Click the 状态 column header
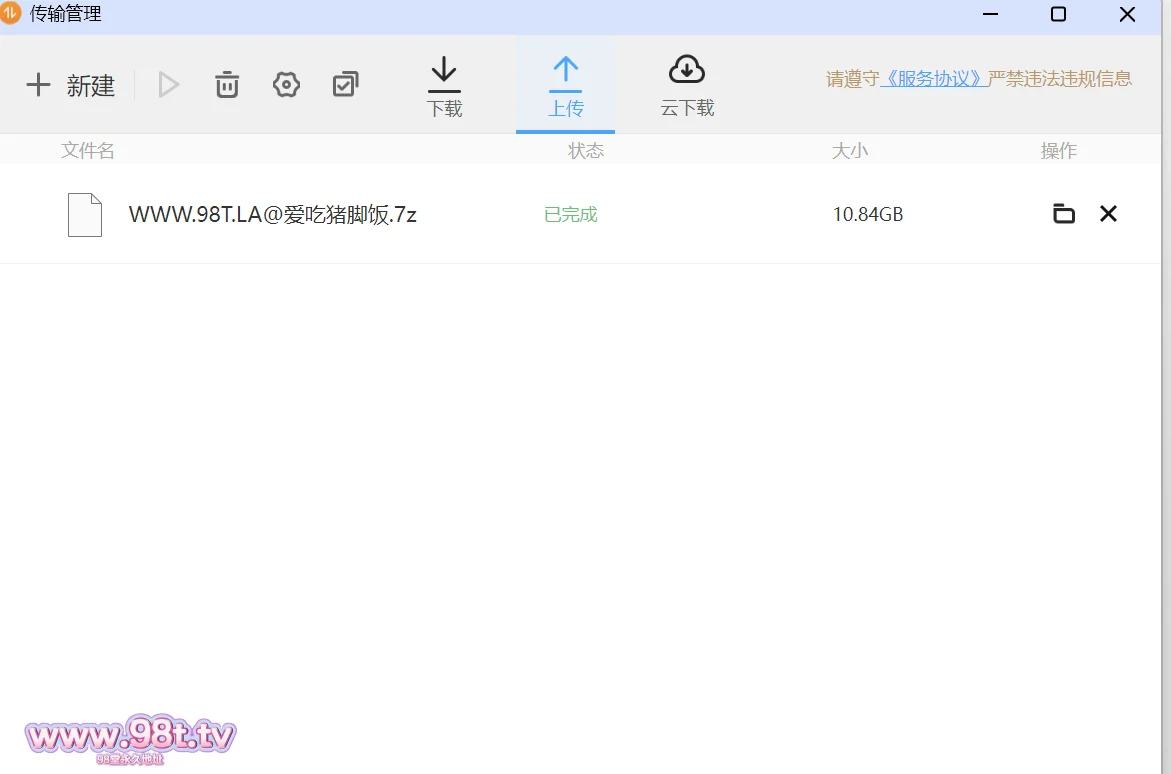Viewport: 1171px width, 774px height. [x=586, y=151]
